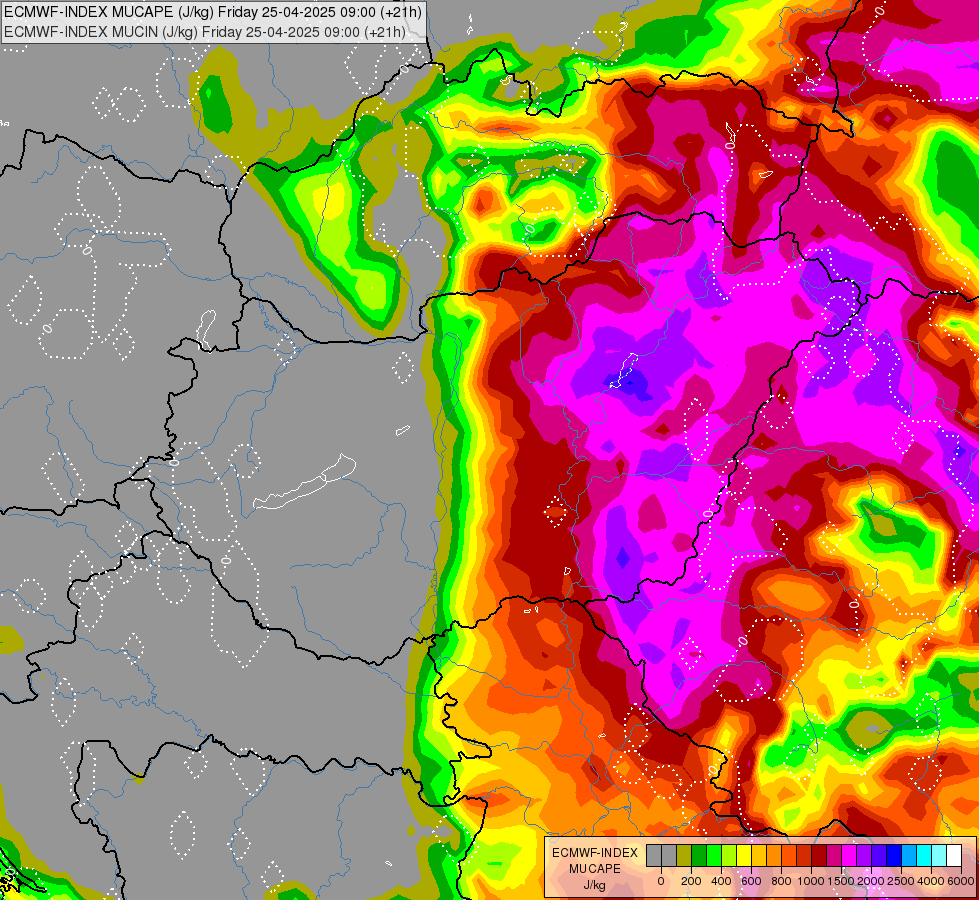This screenshot has width=979, height=900.
Task: Click the J/kg unit label in legend
Action: click(x=594, y=885)
